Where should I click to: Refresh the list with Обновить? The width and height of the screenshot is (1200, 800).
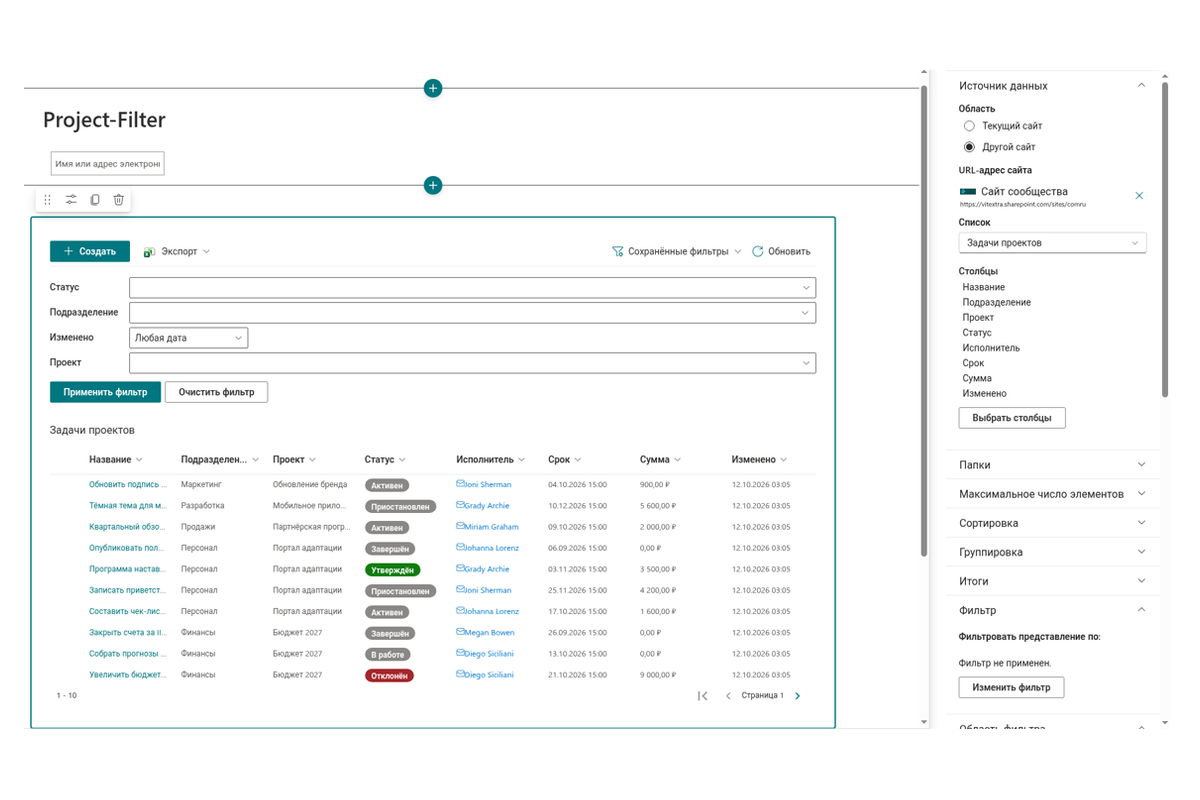(x=781, y=252)
